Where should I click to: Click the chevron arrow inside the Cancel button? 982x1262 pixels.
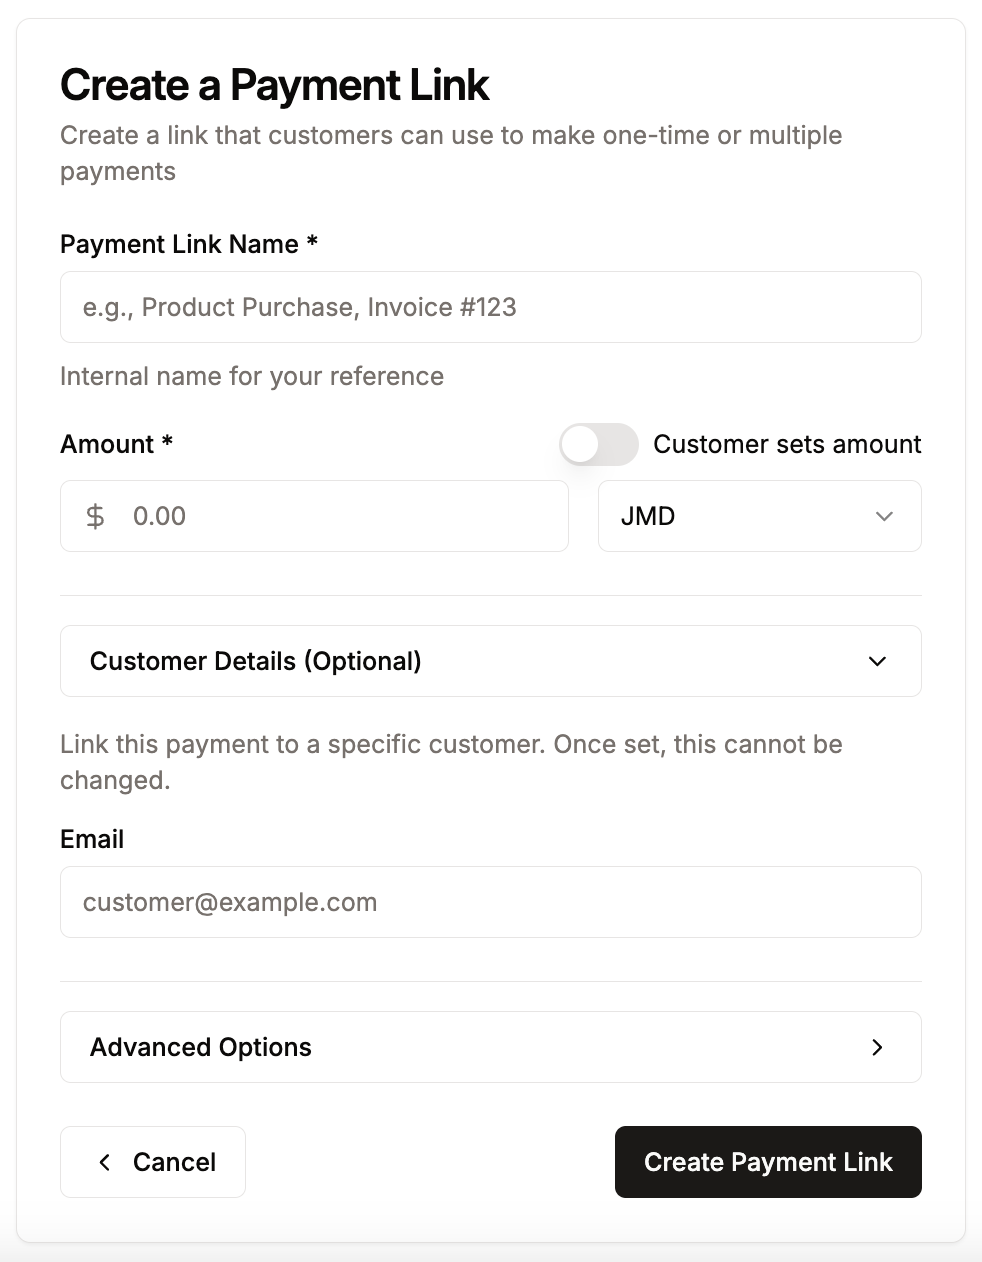click(x=104, y=1162)
